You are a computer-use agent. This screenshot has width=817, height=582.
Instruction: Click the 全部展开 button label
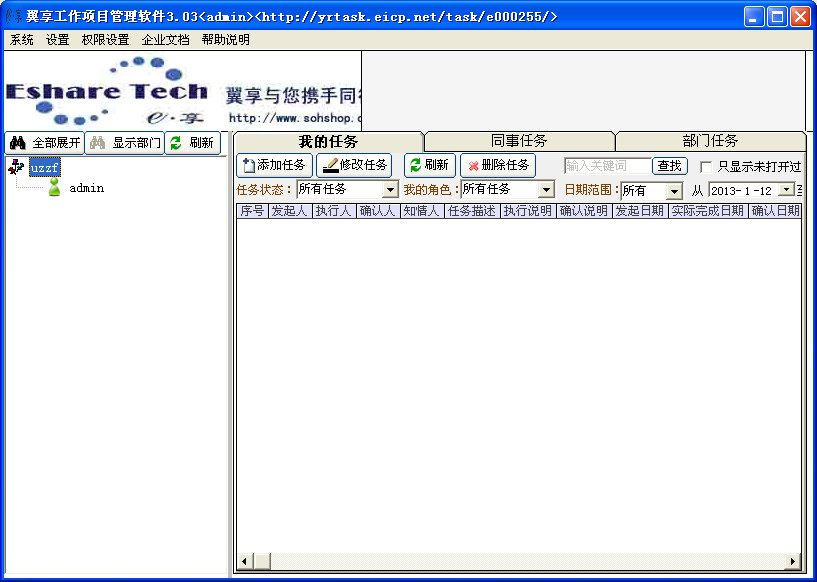(x=56, y=143)
